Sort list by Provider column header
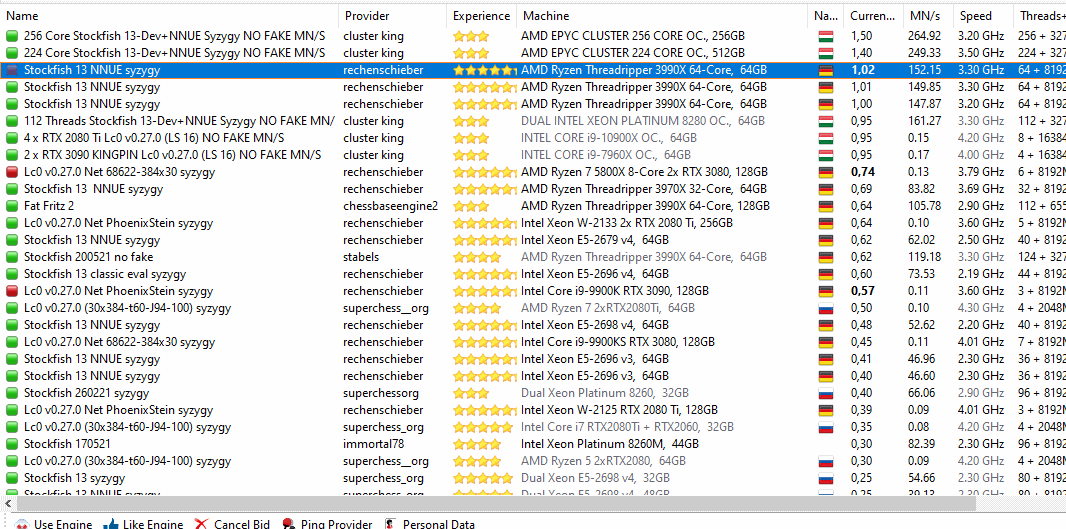The image size is (1066, 529). (393, 16)
